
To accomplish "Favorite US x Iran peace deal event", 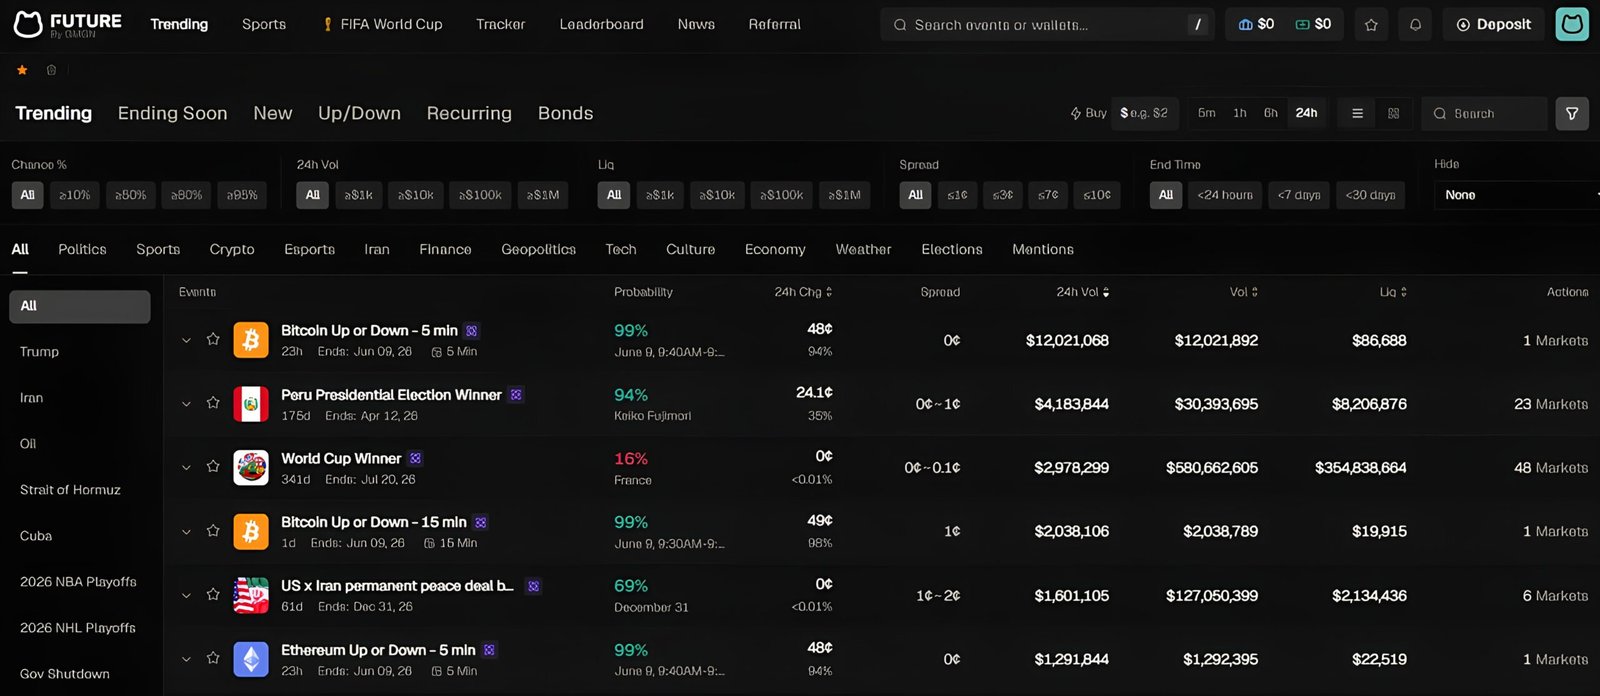I will [x=213, y=594].
